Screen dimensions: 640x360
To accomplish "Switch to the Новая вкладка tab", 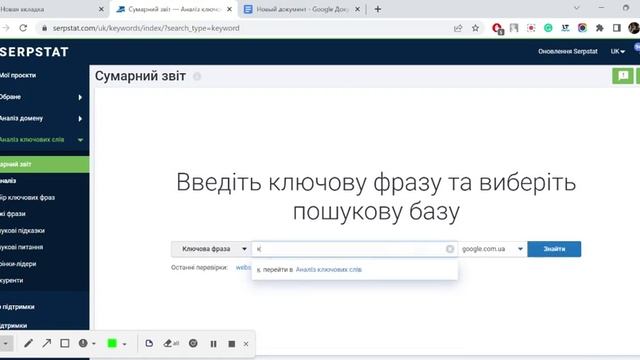I will tap(49, 9).
